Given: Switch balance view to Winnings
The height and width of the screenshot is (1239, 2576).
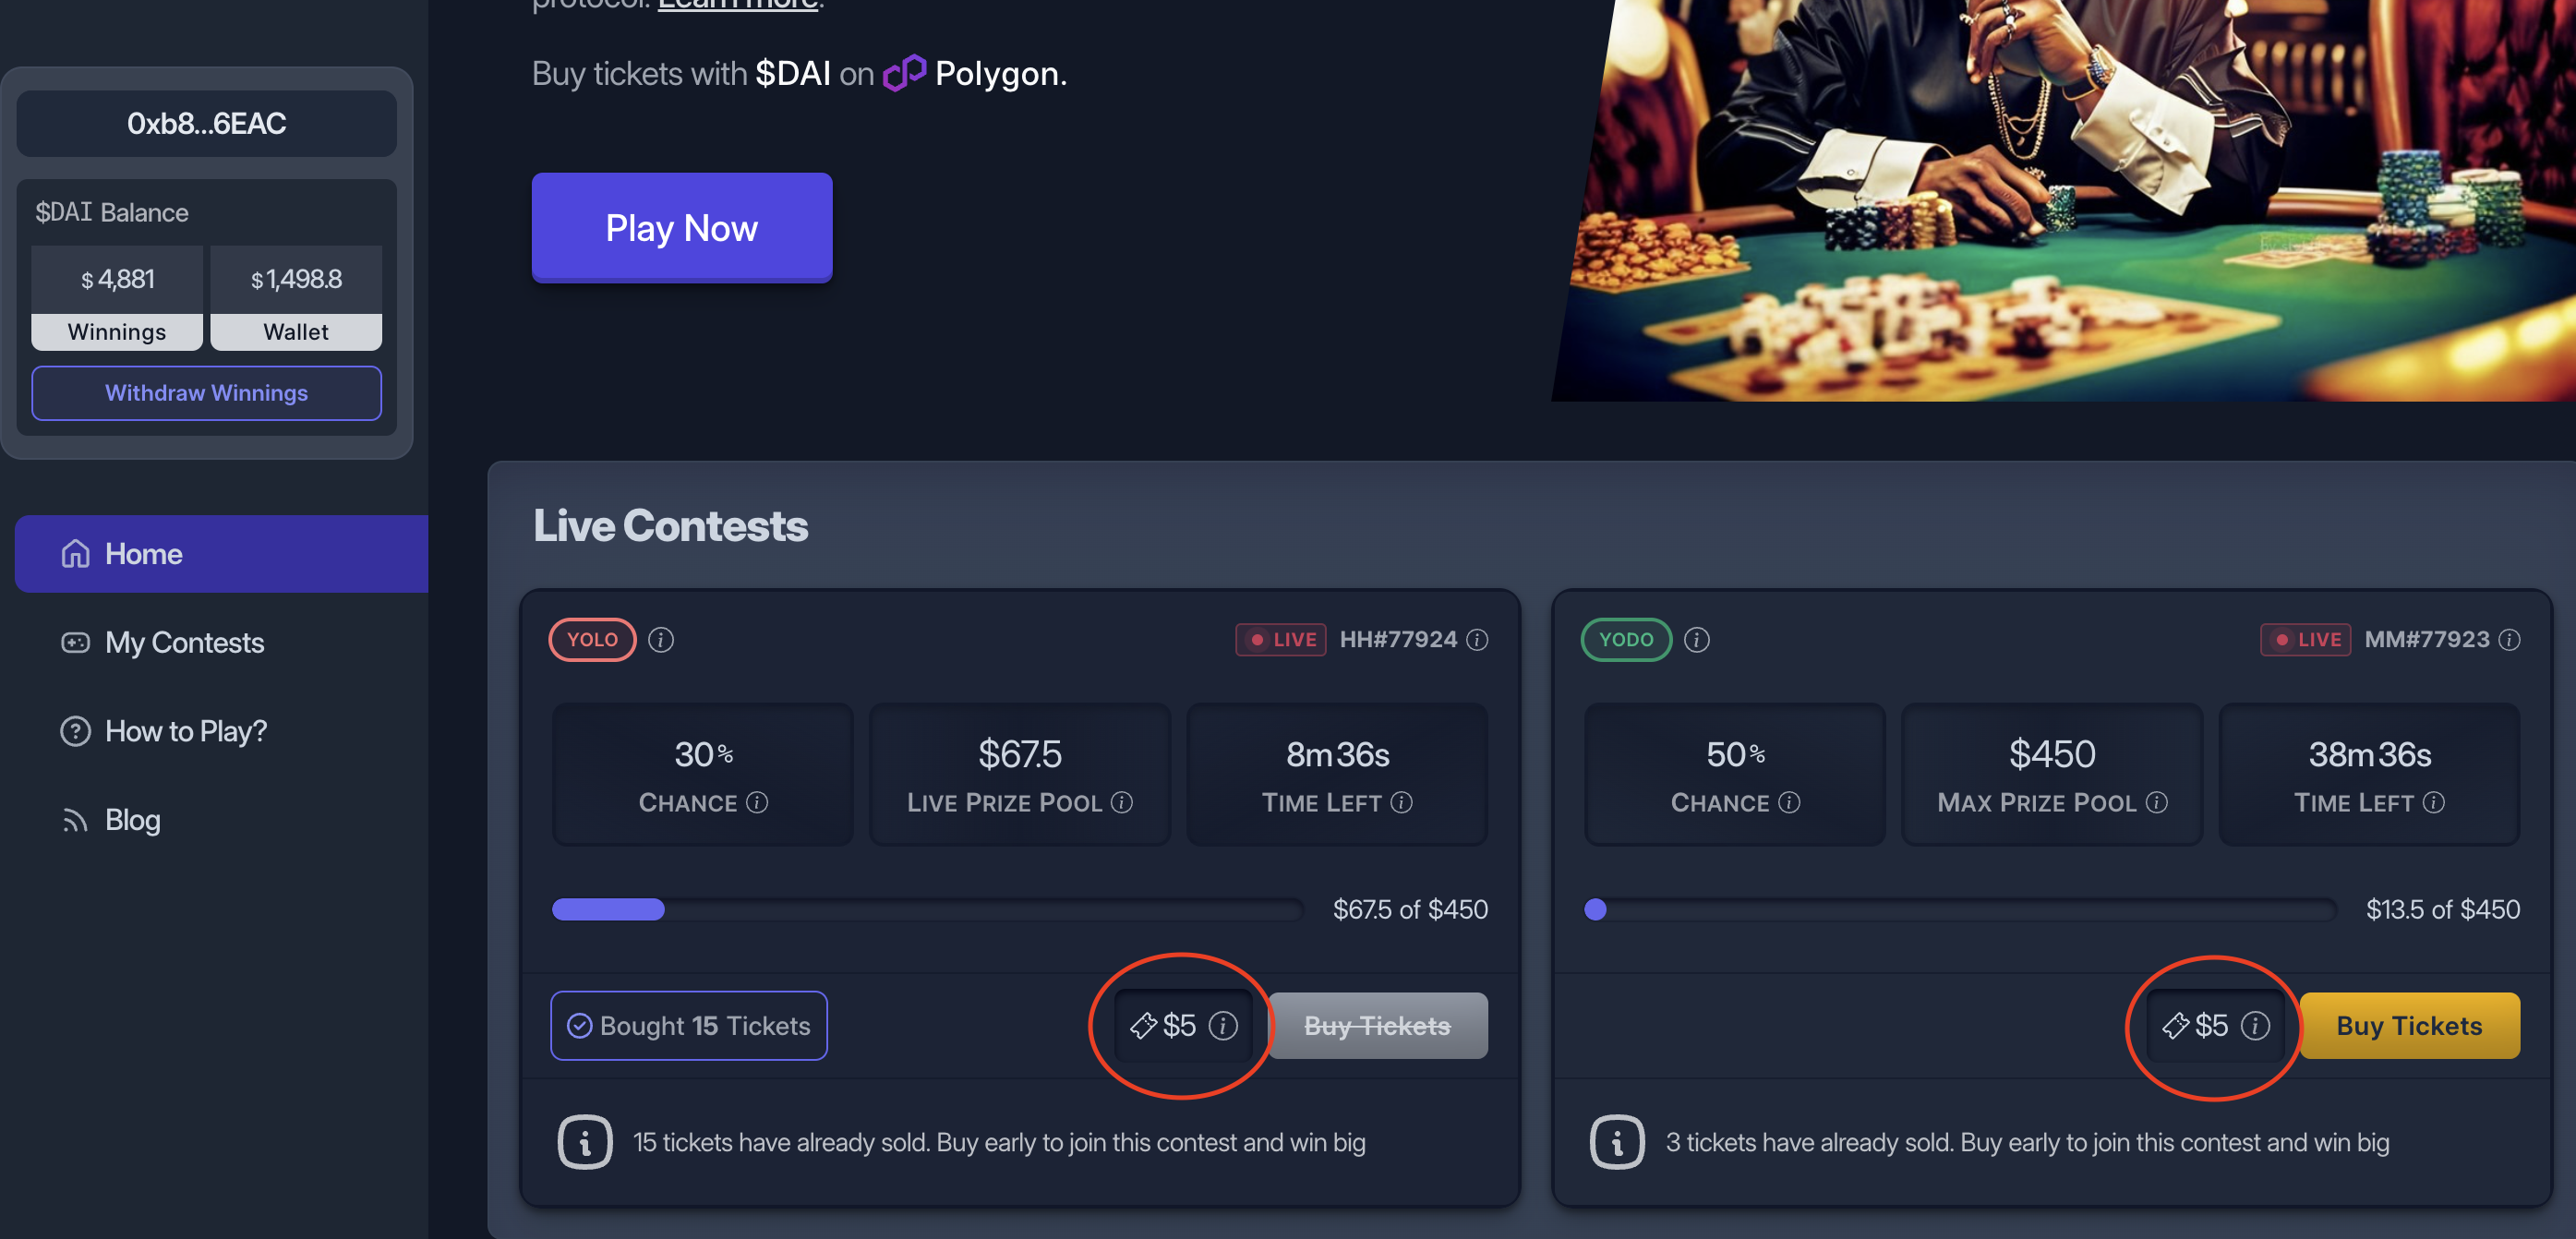Looking at the screenshot, I should click(116, 331).
